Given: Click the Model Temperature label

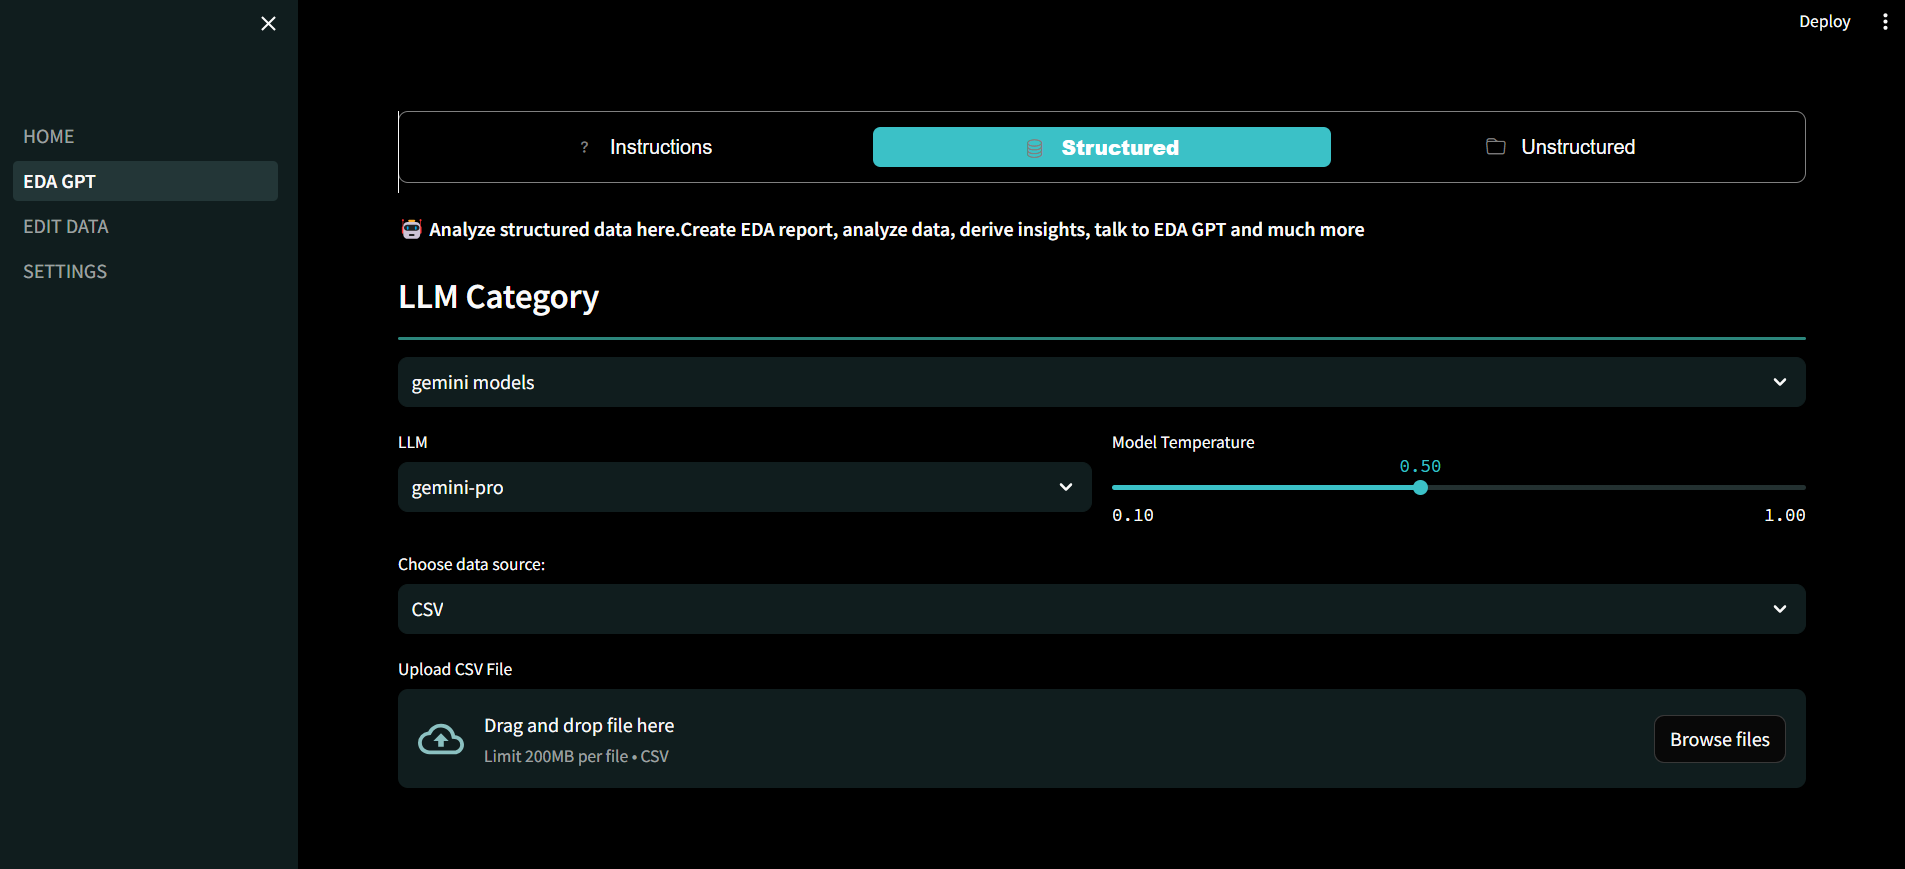Looking at the screenshot, I should tap(1183, 442).
